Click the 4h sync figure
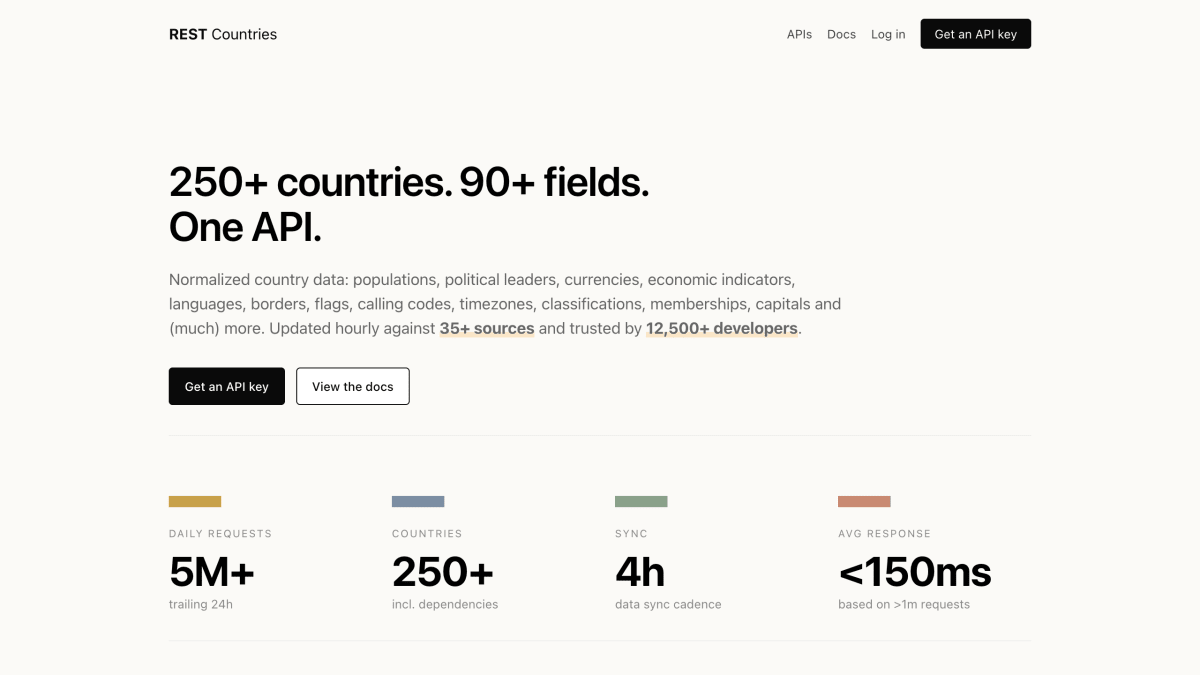The width and height of the screenshot is (1200, 675). pyautogui.click(x=640, y=572)
